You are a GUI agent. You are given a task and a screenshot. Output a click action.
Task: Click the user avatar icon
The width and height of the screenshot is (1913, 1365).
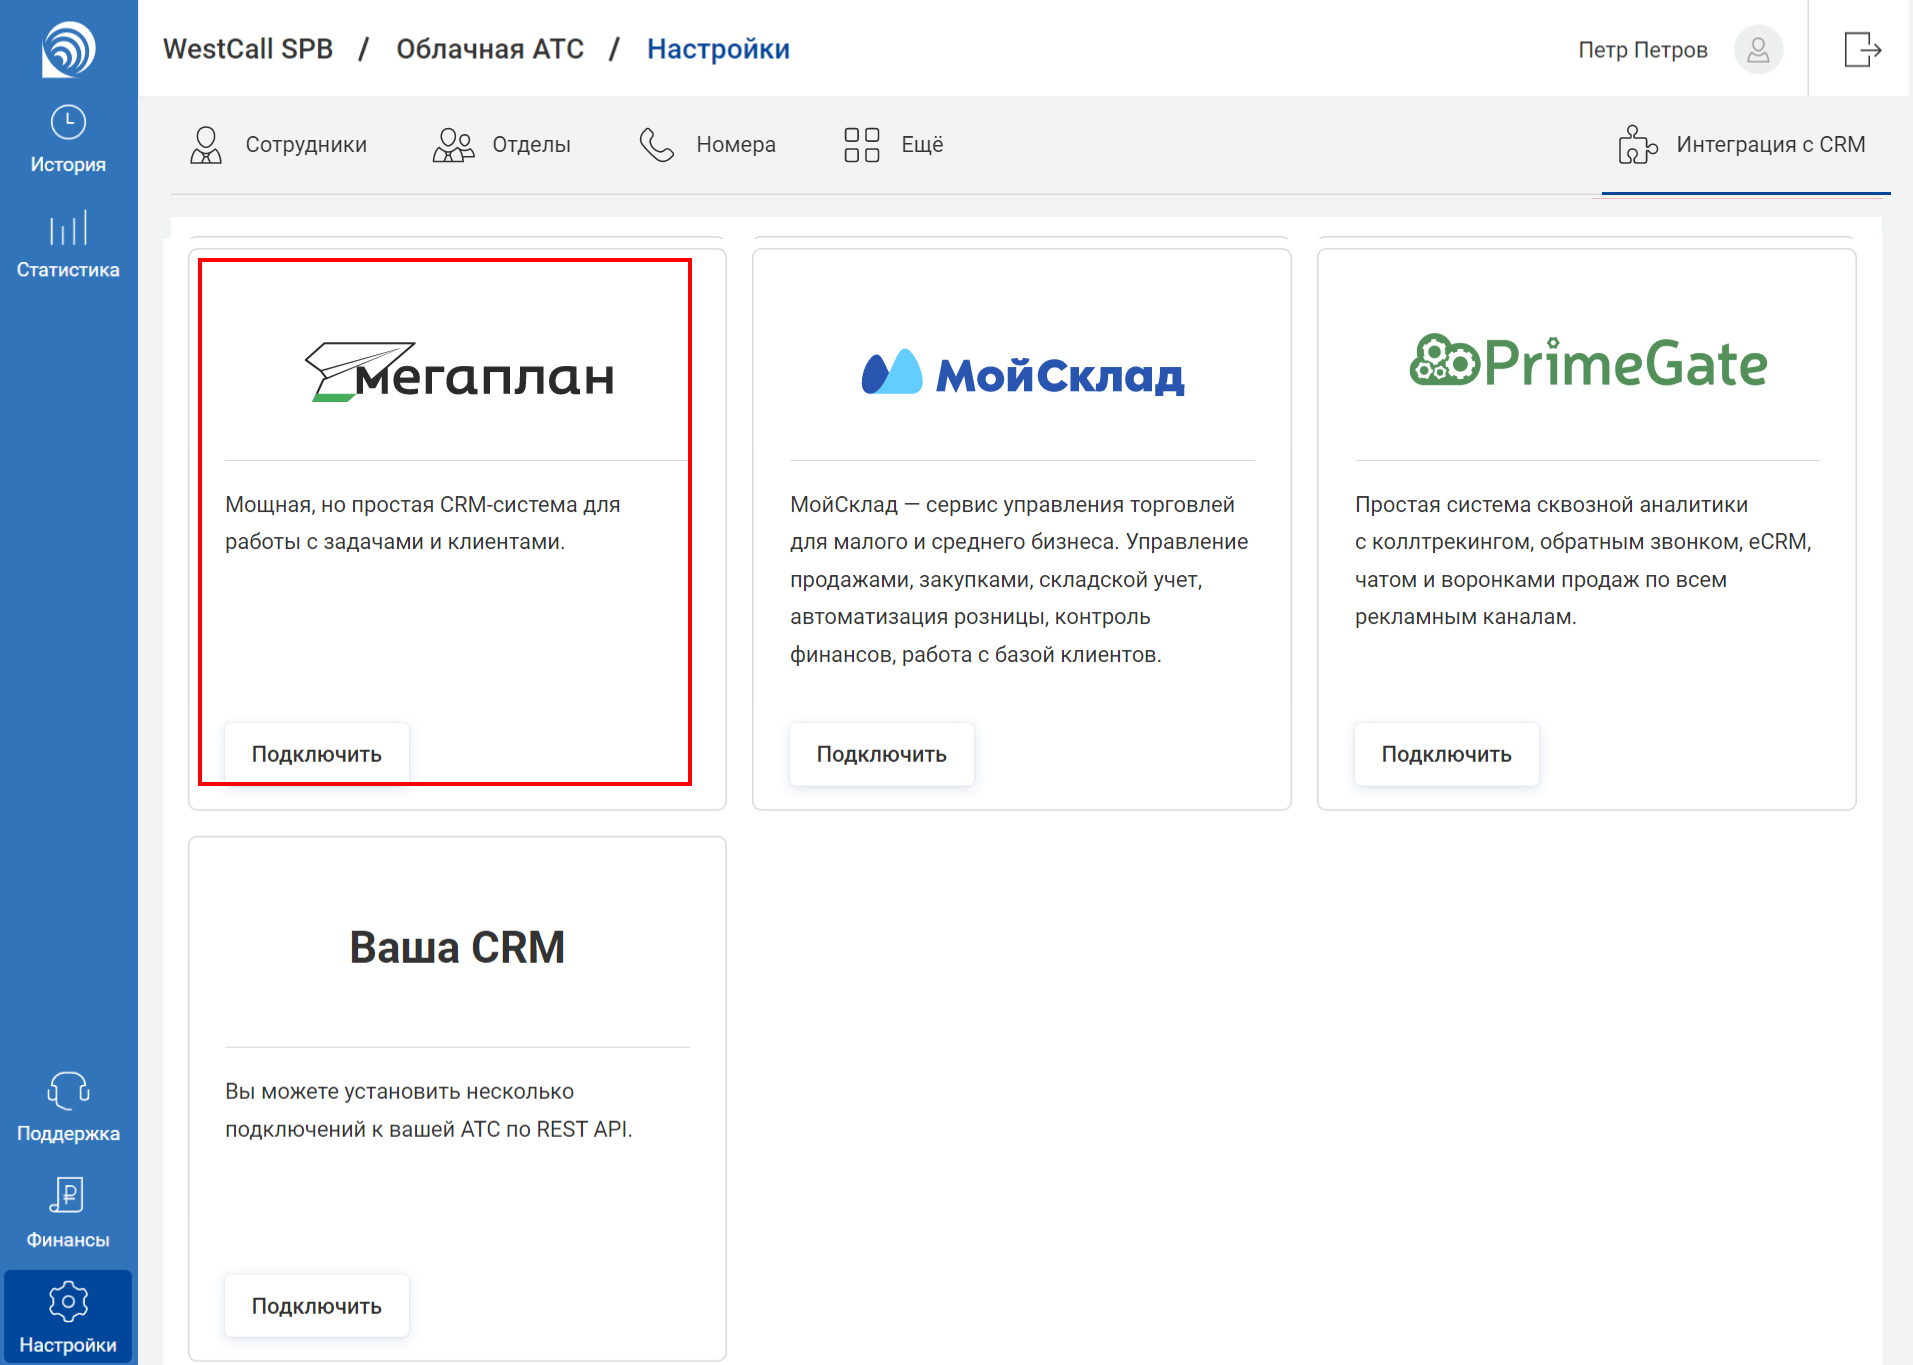pyautogui.click(x=1758, y=49)
